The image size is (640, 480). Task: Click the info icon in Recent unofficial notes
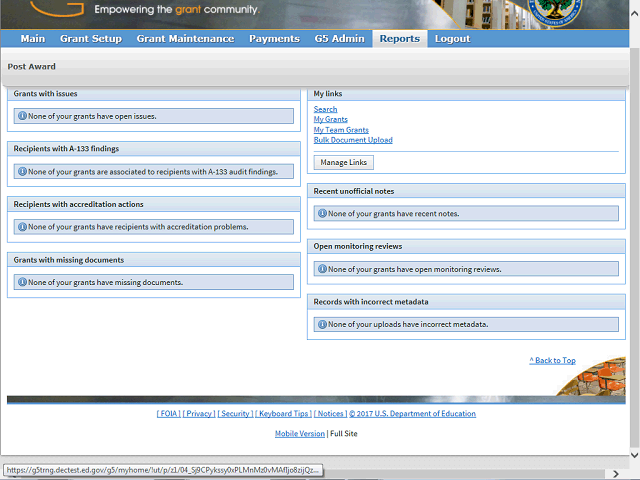(x=322, y=213)
